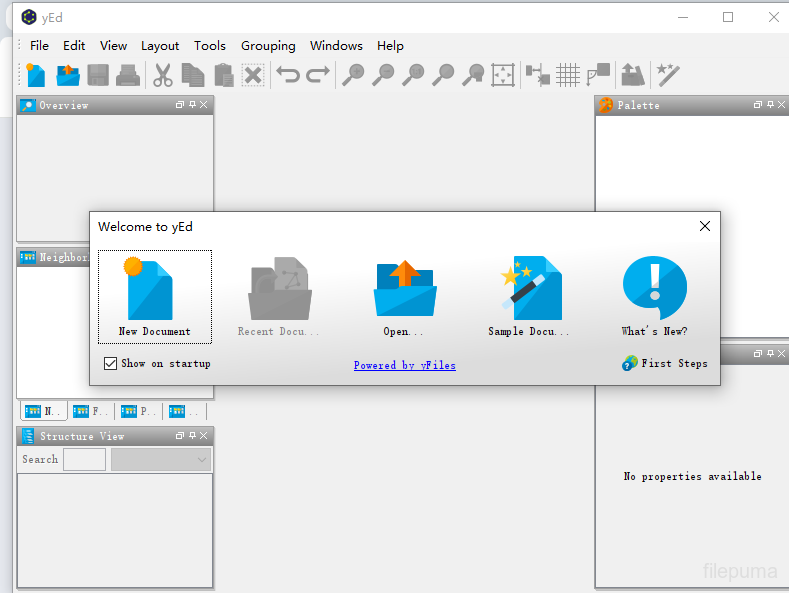Click the Palette panel title icon
The width and height of the screenshot is (789, 593).
point(606,105)
